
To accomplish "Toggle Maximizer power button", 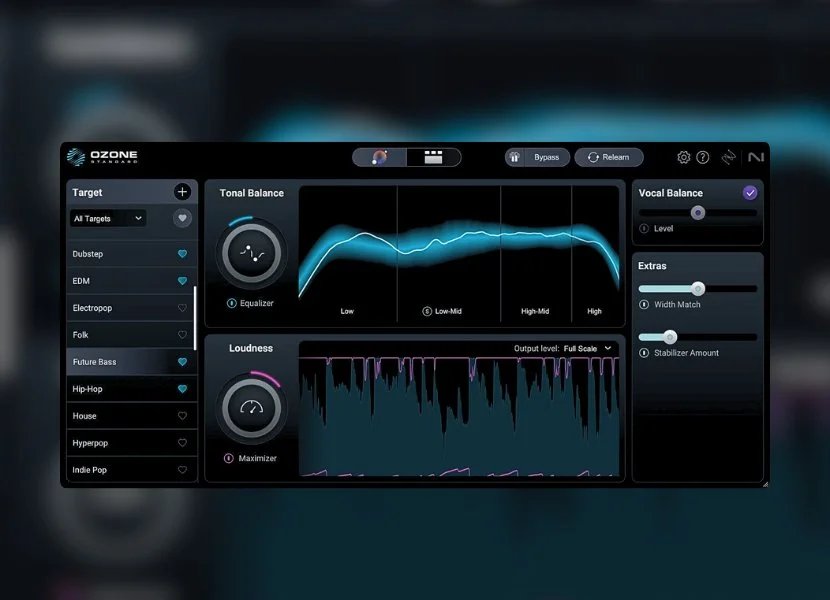I will [229, 458].
